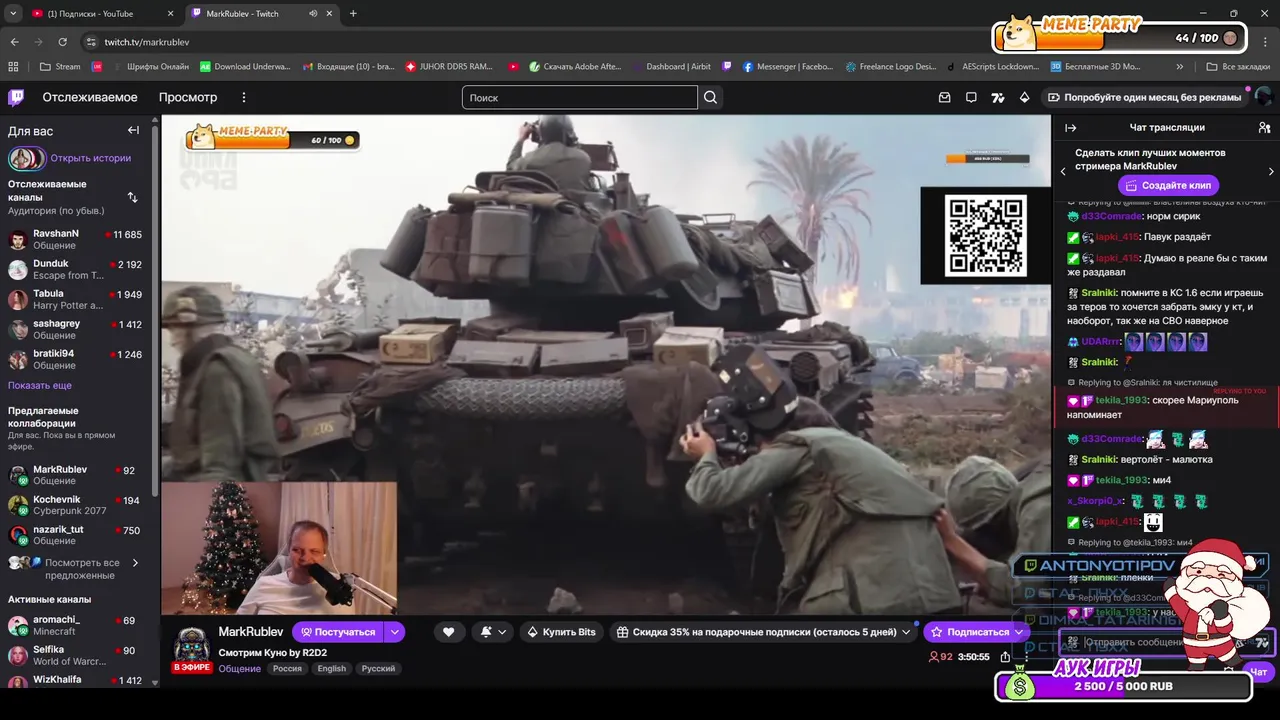Expand the Подписаться subscribe dropdown
This screenshot has height=720, width=1280.
(1019, 631)
